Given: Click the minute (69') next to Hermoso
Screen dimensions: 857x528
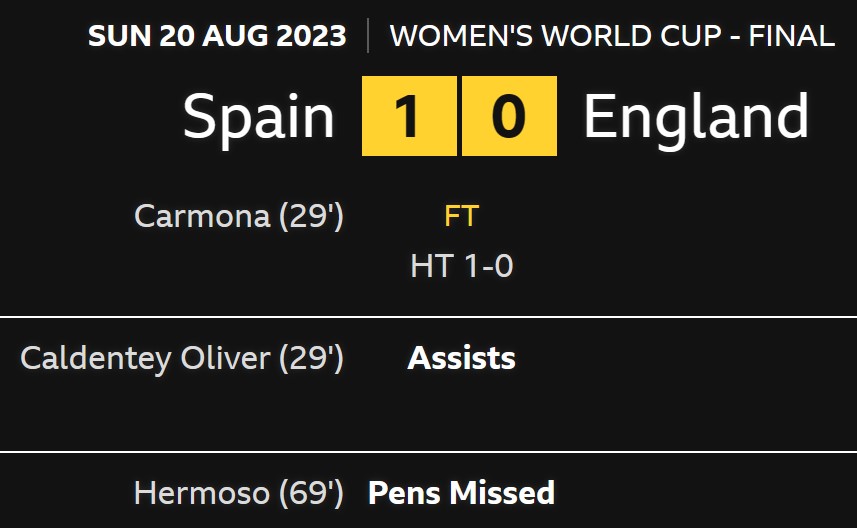Looking at the screenshot, I should pyautogui.click(x=312, y=493).
